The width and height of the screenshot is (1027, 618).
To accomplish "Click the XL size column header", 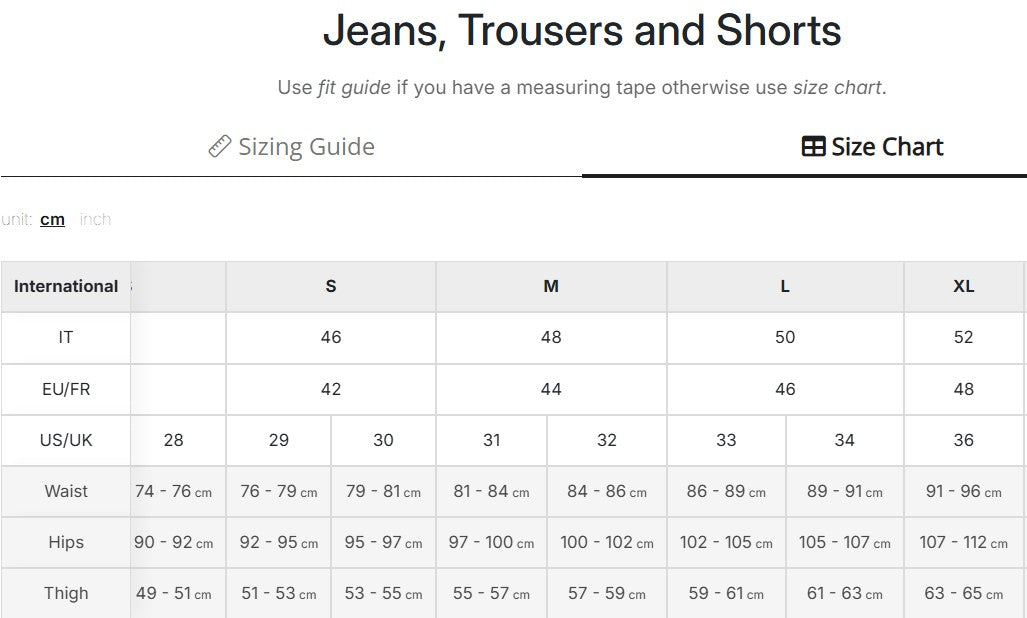I will (963, 287).
